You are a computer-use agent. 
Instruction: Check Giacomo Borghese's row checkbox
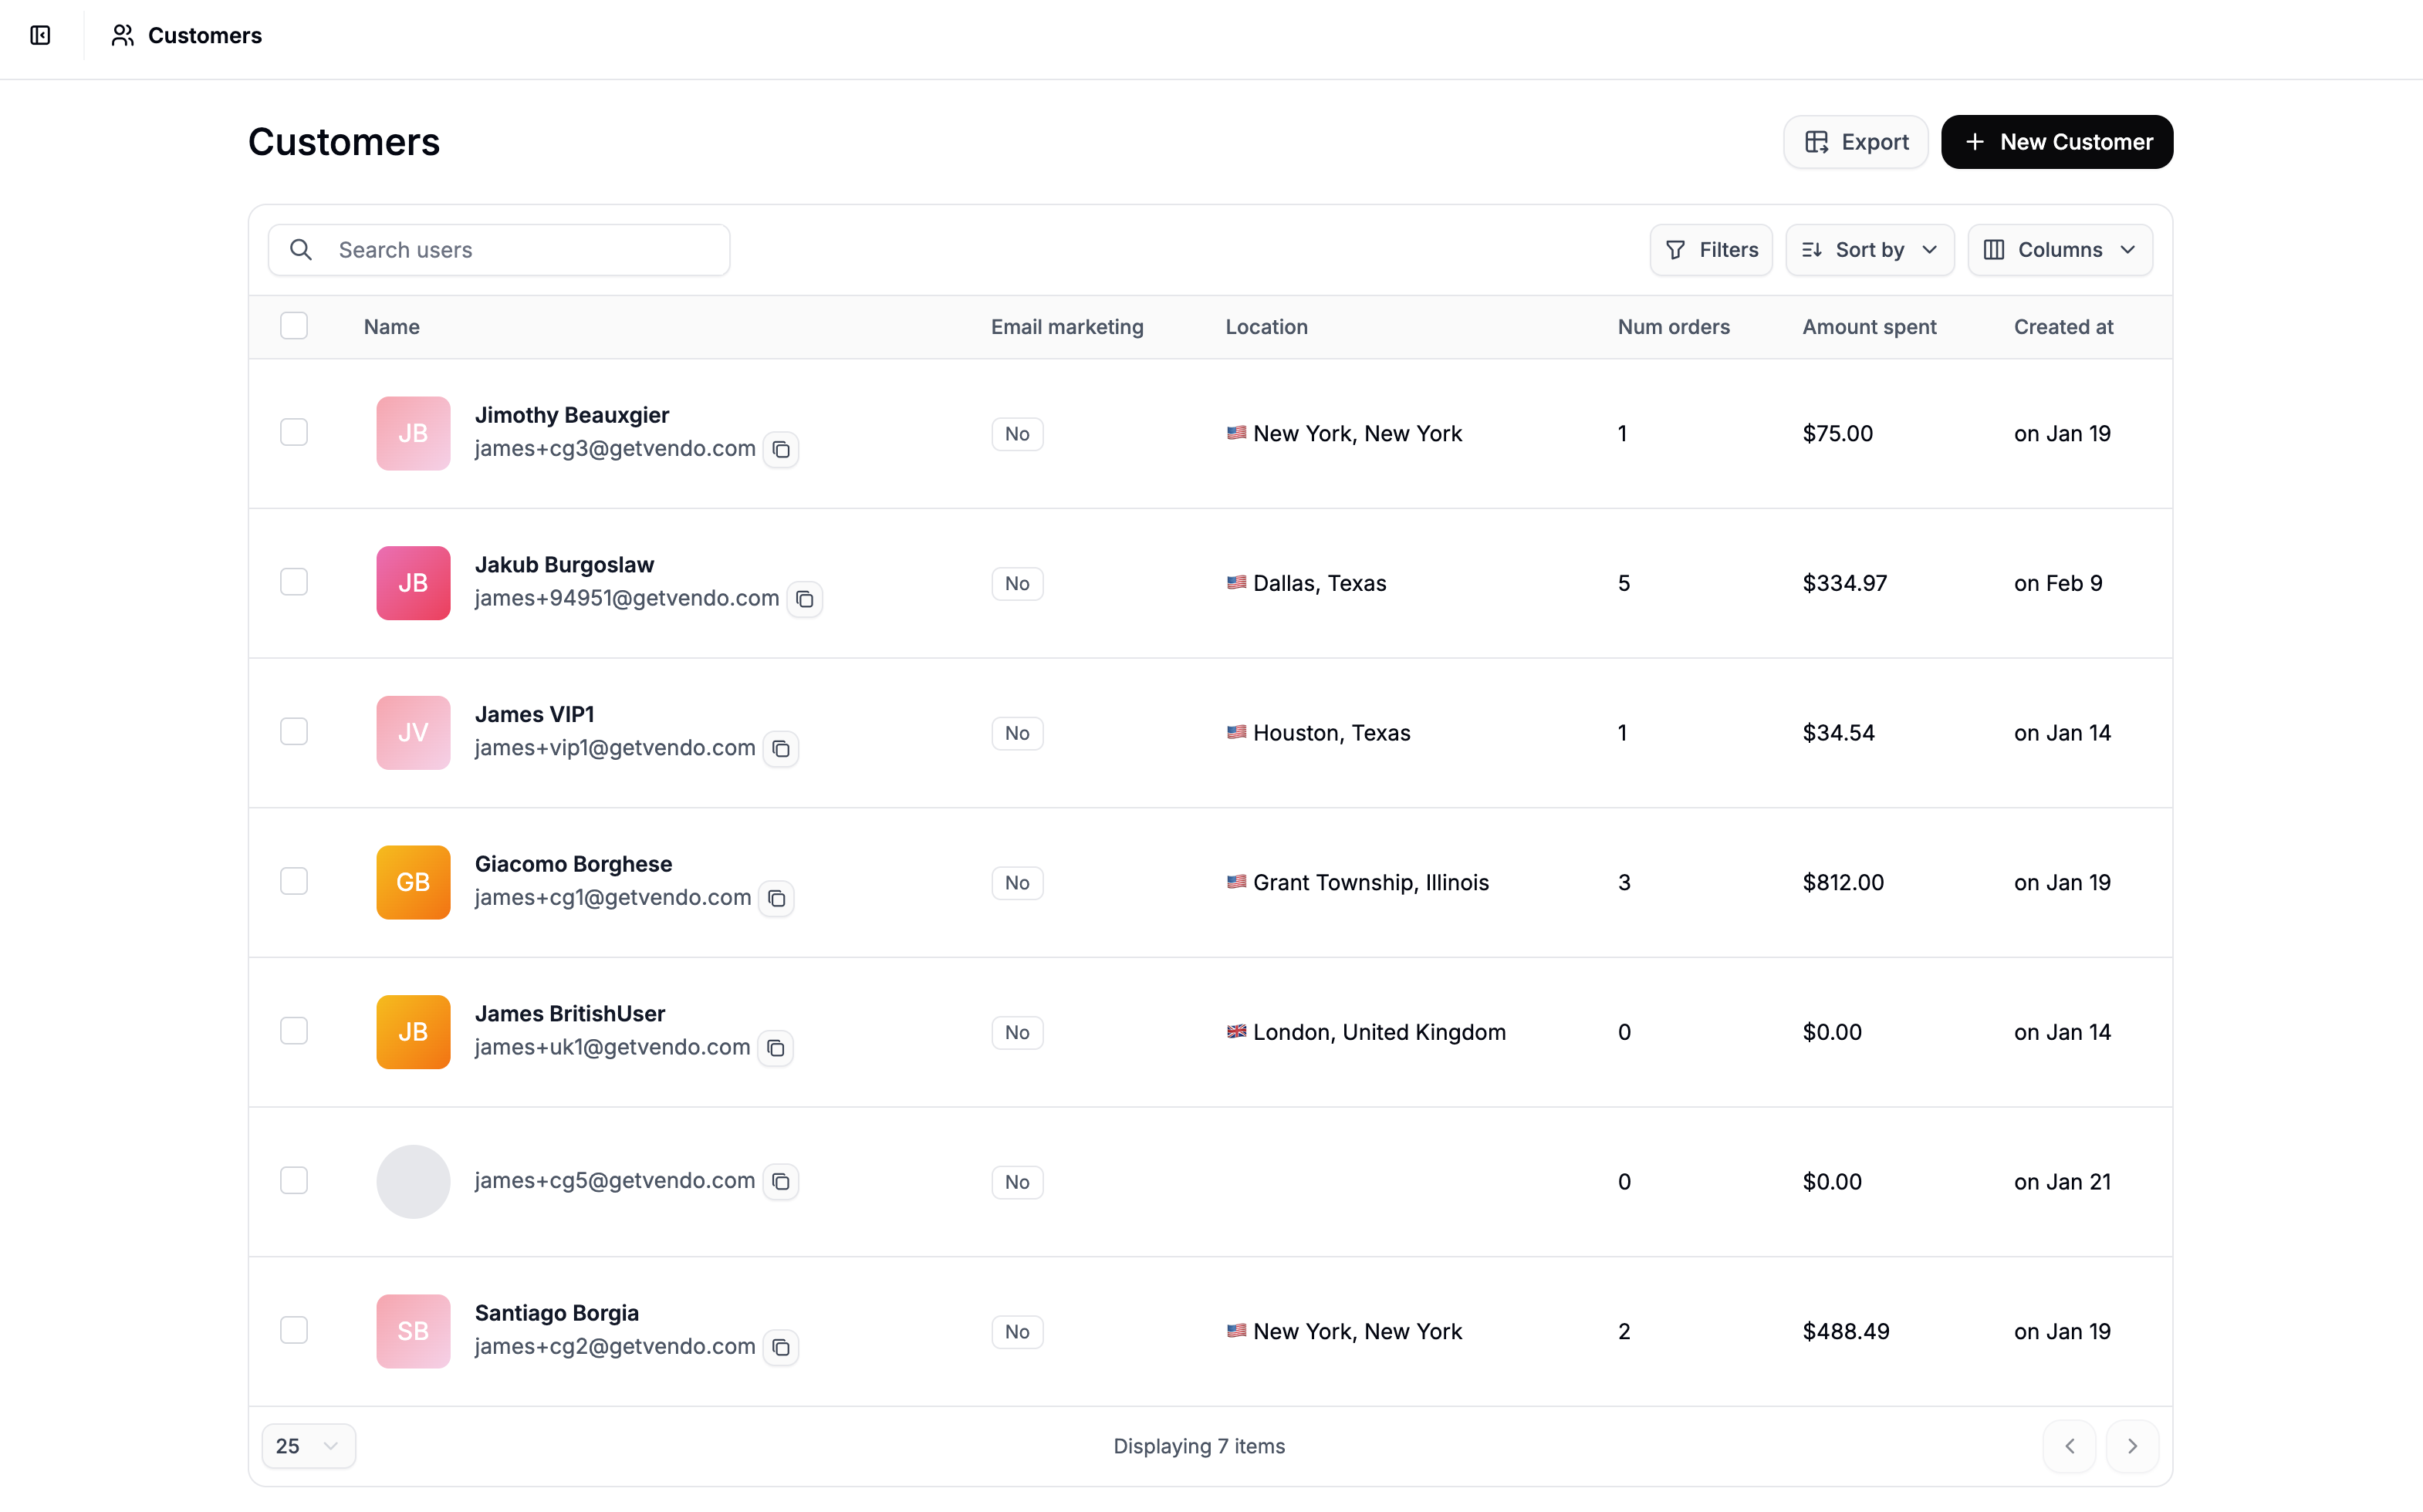coord(294,881)
